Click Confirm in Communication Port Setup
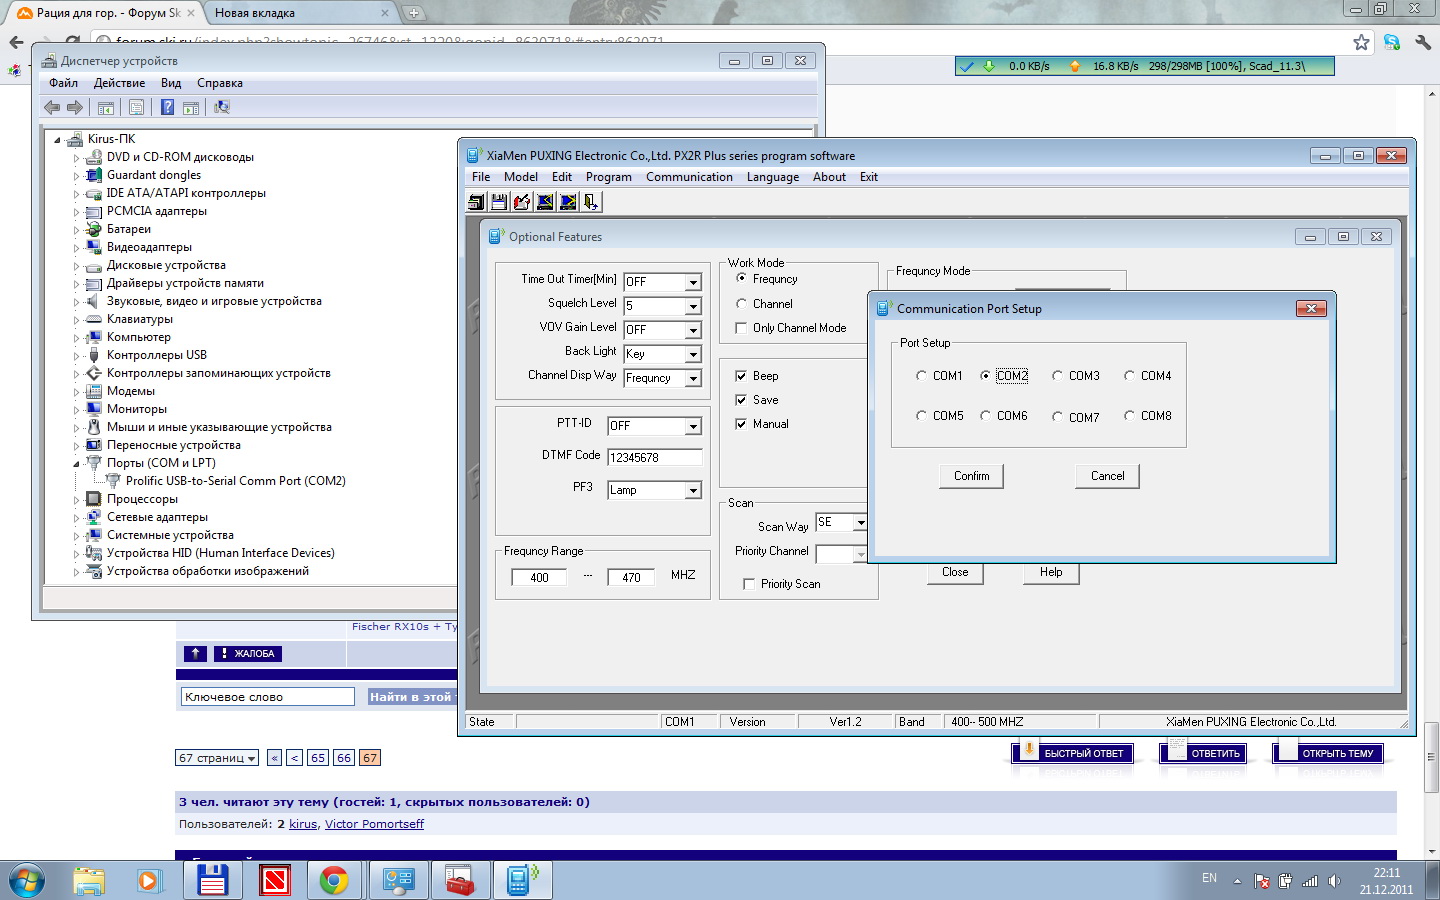 coord(971,476)
